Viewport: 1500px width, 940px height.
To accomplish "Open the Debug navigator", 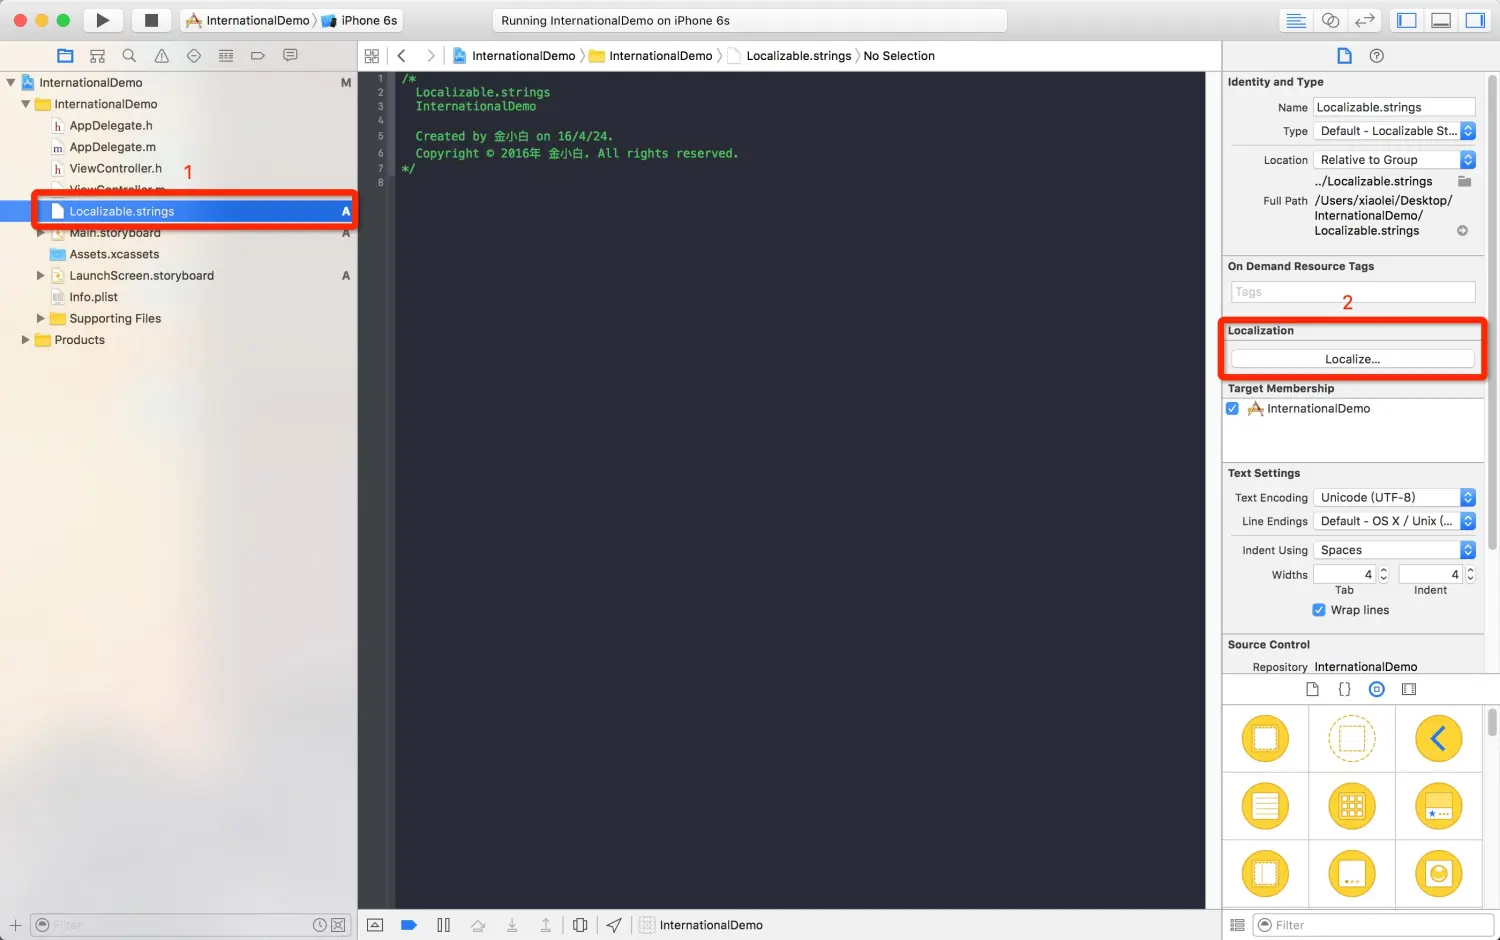I will click(226, 56).
